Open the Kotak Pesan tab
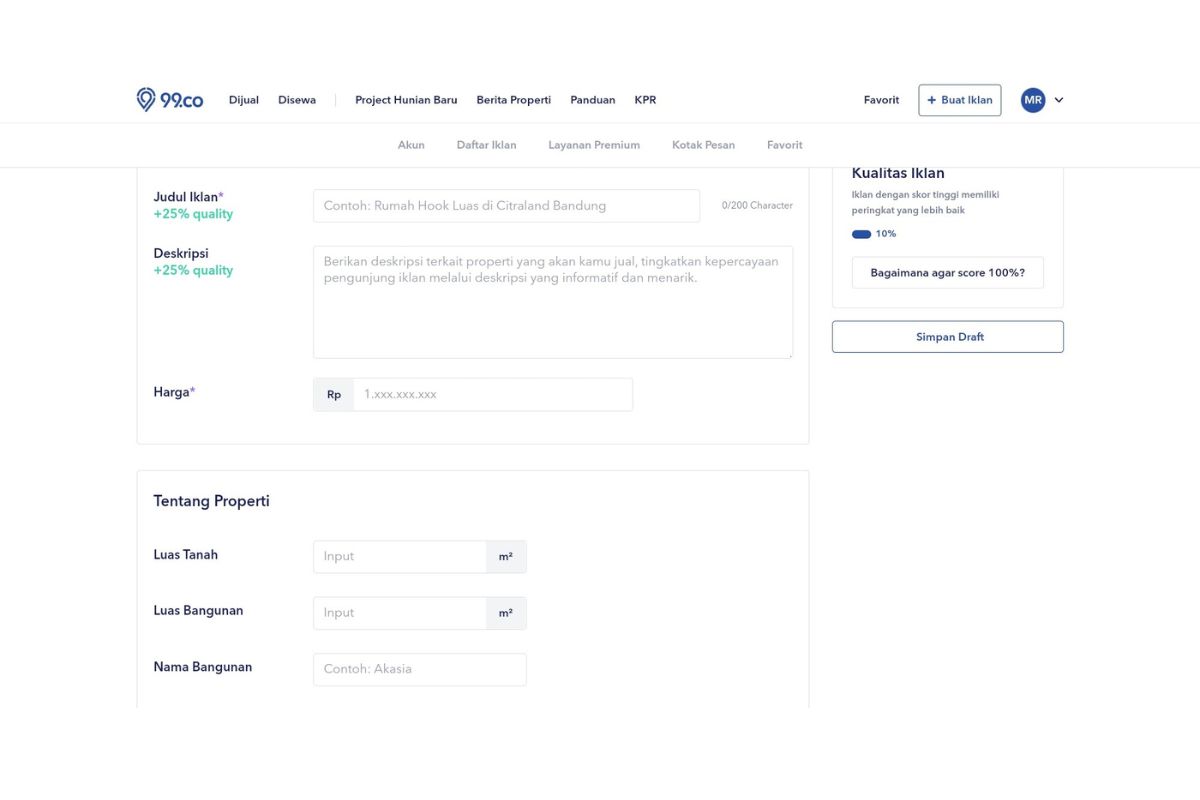This screenshot has width=1200, height=800. 704,145
